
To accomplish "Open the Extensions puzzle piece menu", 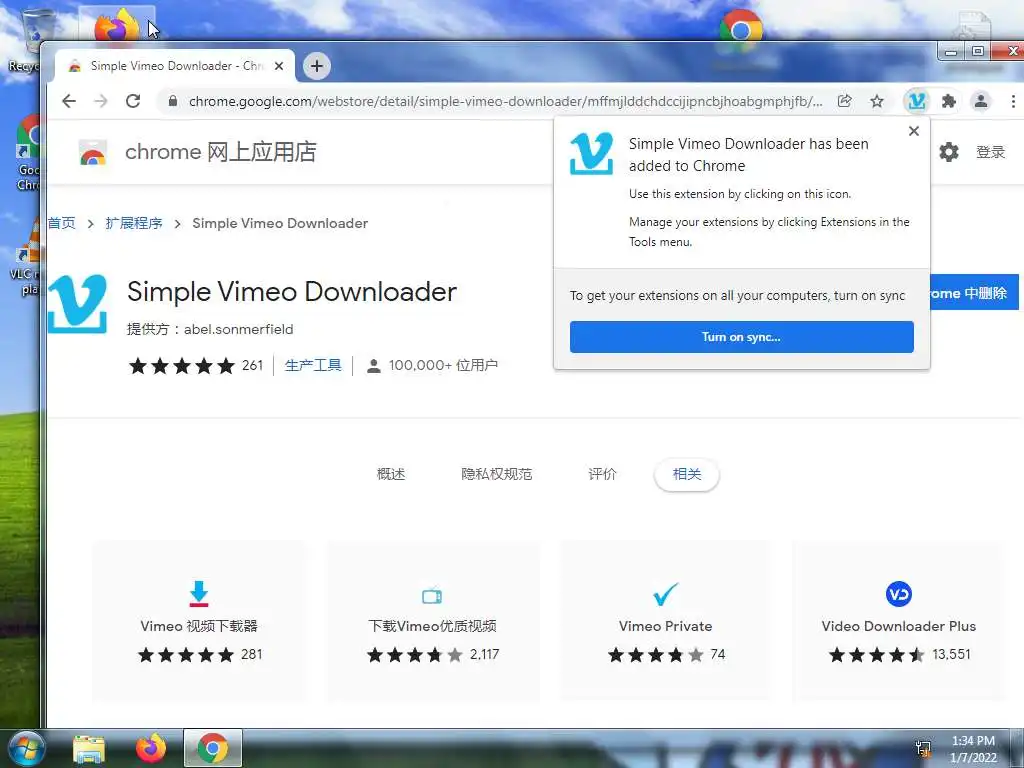I will (949, 101).
